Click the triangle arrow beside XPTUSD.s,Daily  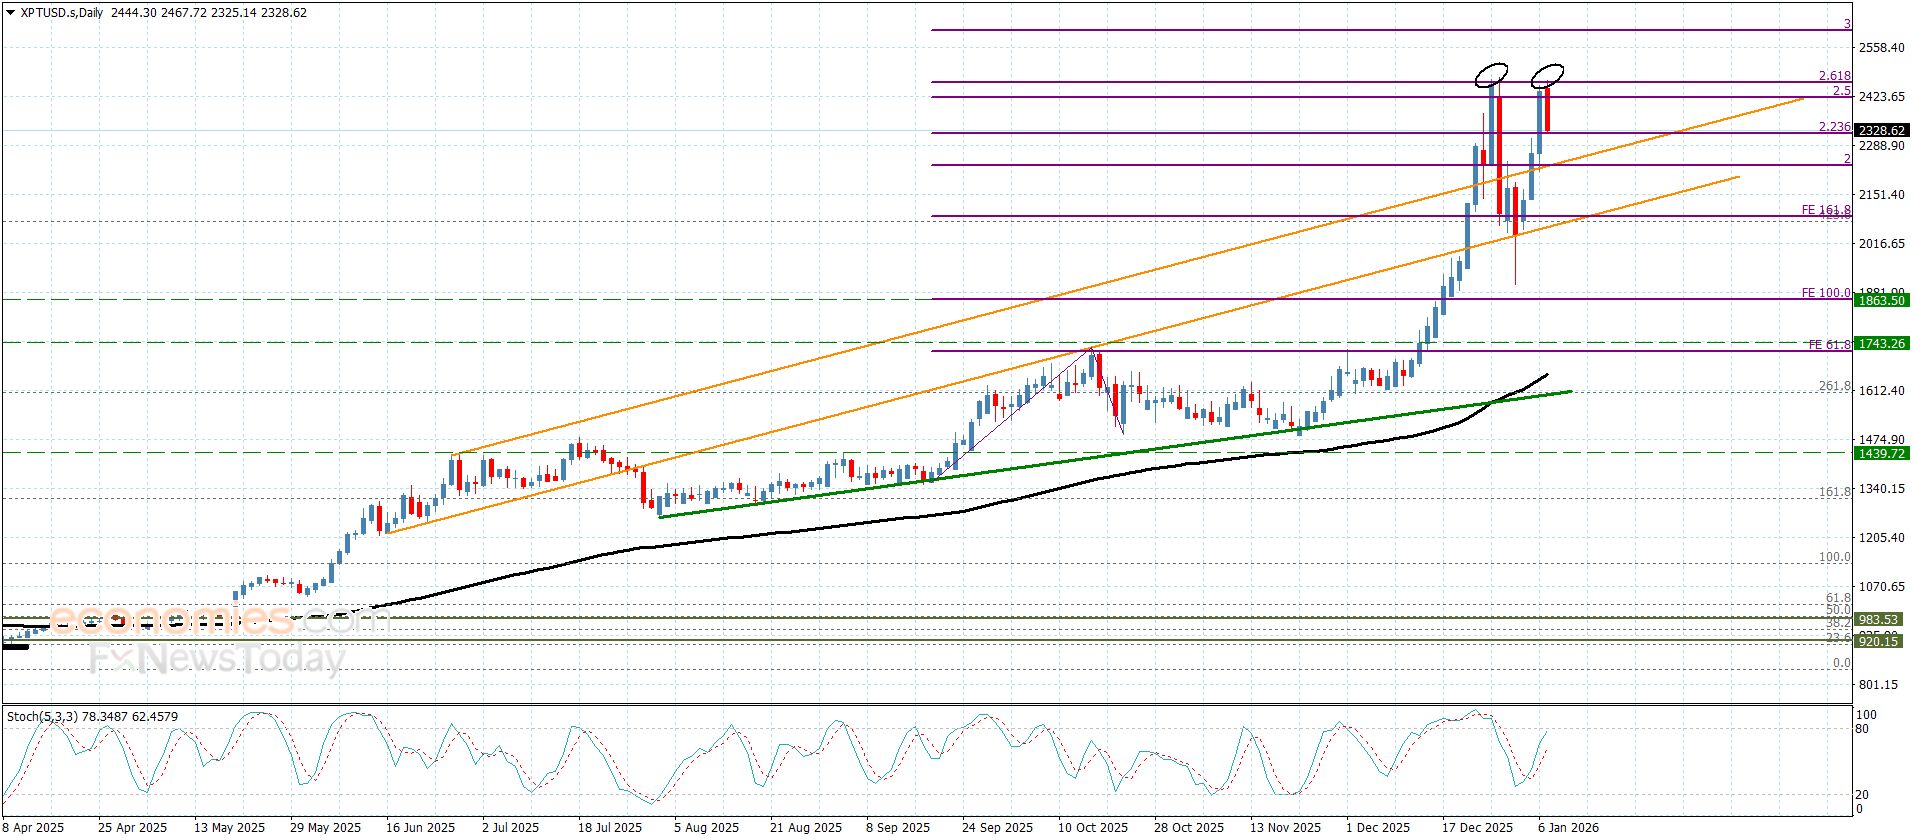tap(11, 13)
